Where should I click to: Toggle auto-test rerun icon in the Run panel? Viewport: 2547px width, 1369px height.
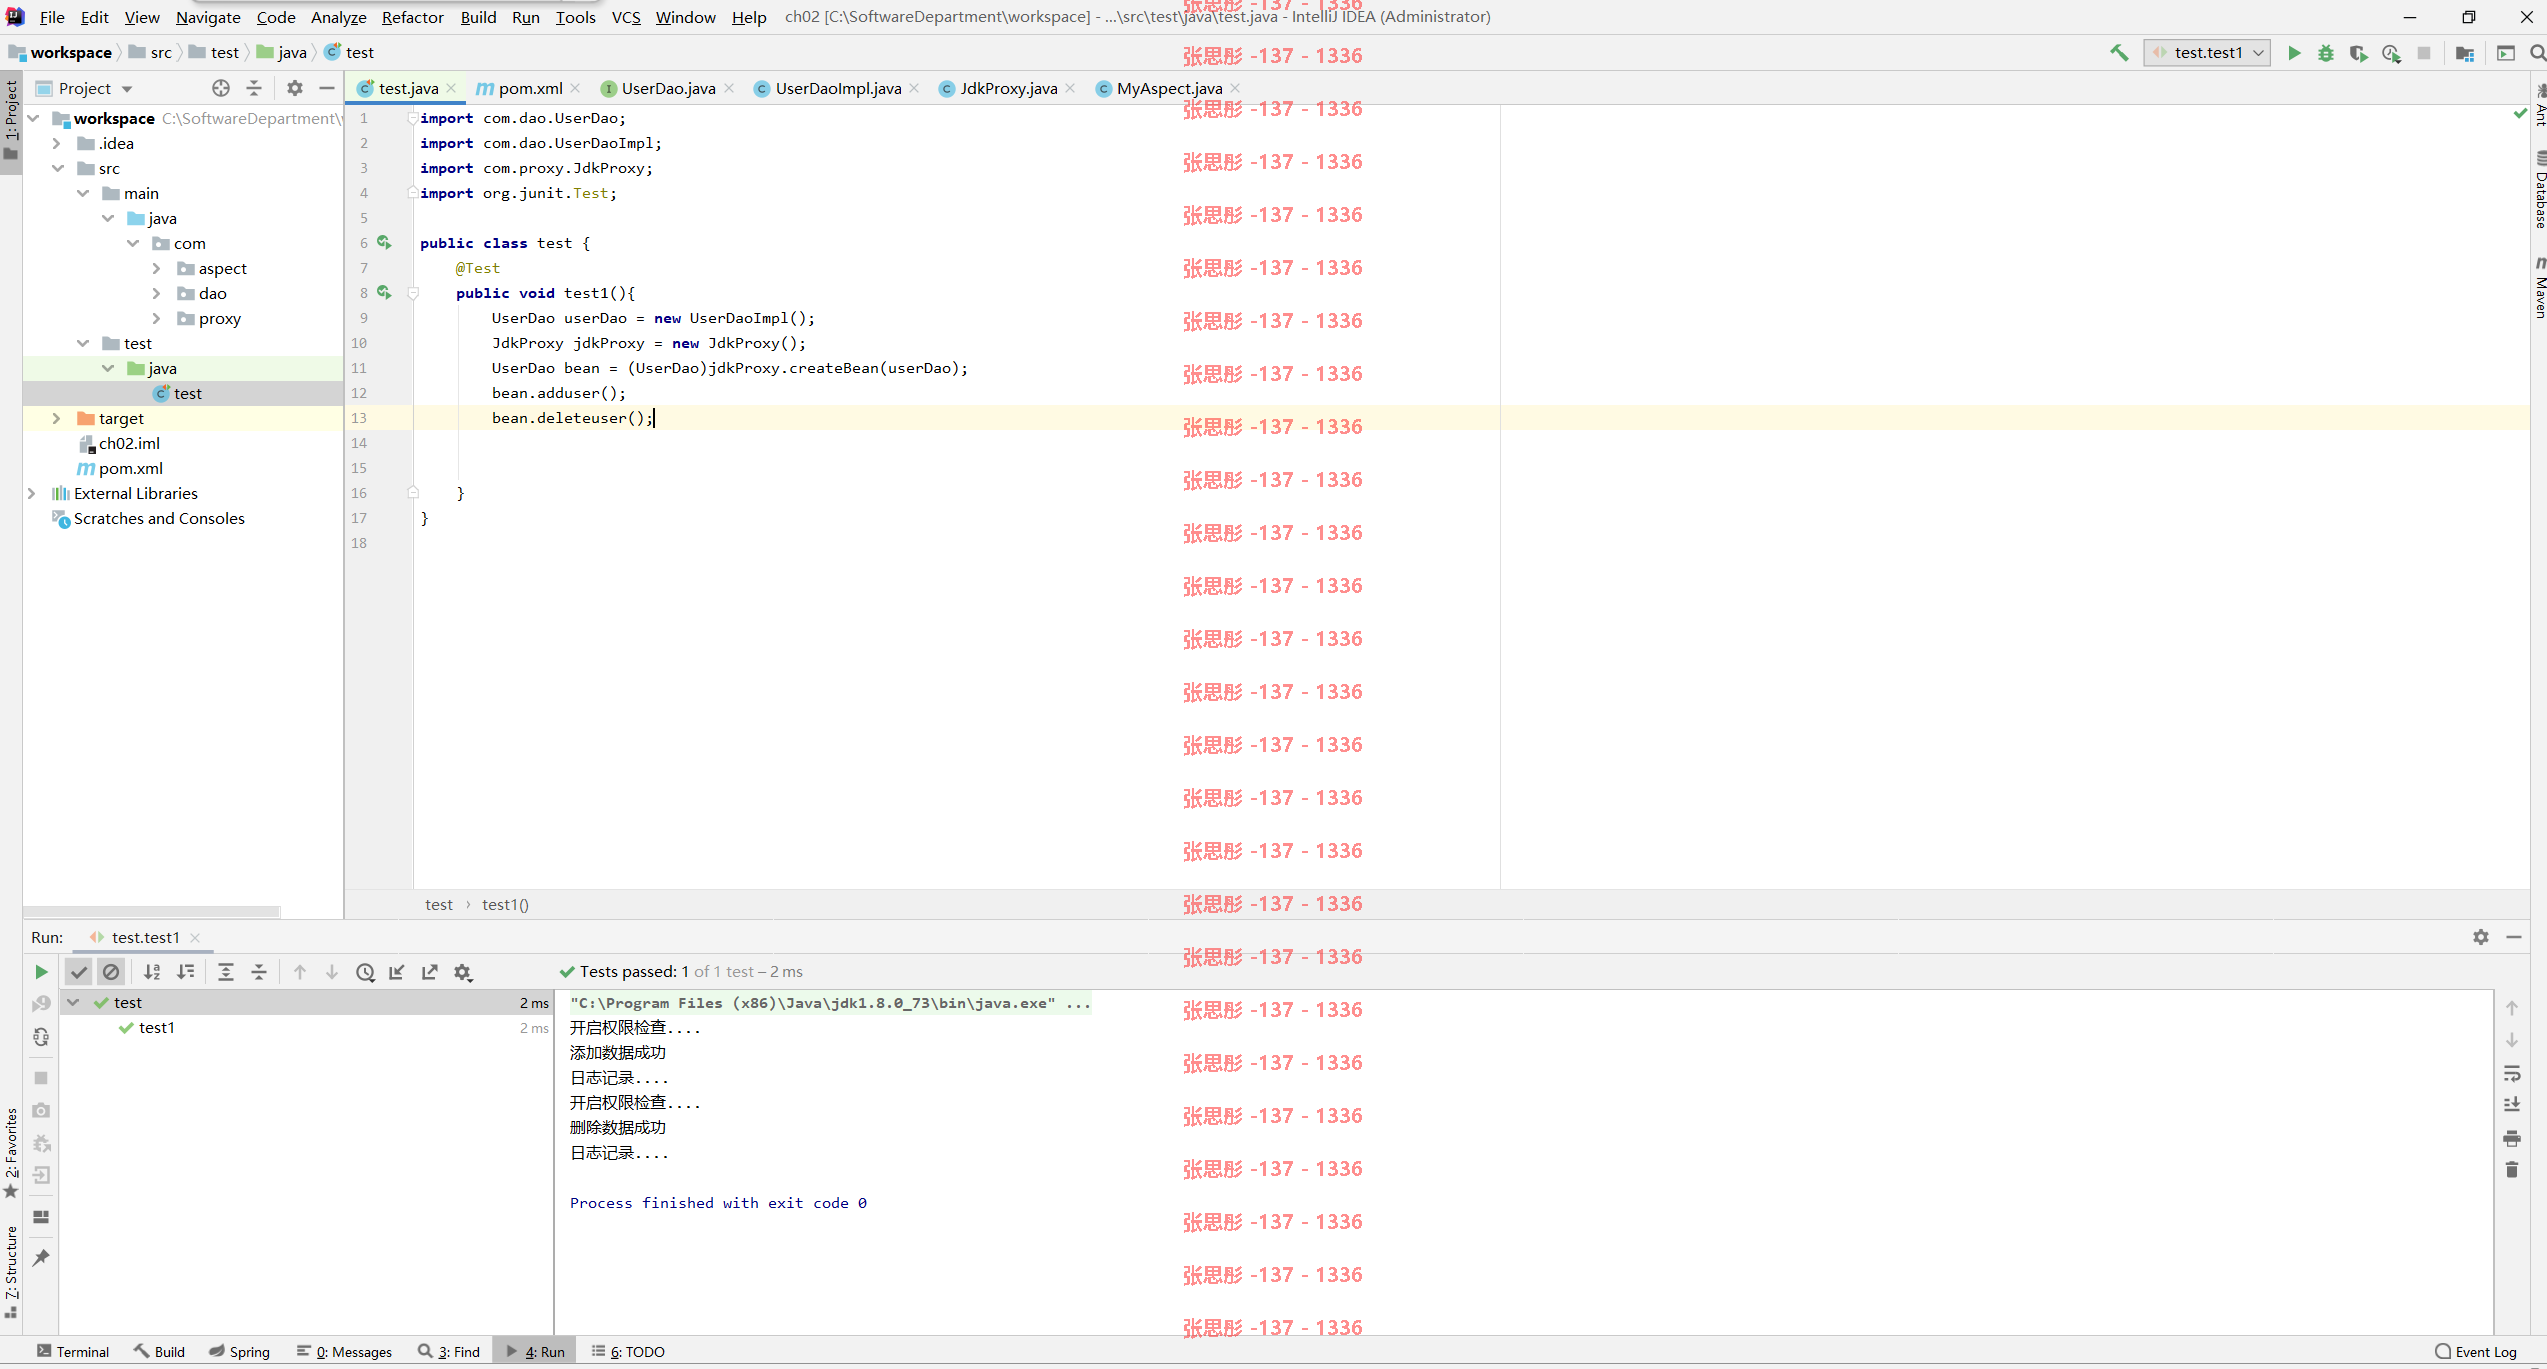(x=41, y=1037)
